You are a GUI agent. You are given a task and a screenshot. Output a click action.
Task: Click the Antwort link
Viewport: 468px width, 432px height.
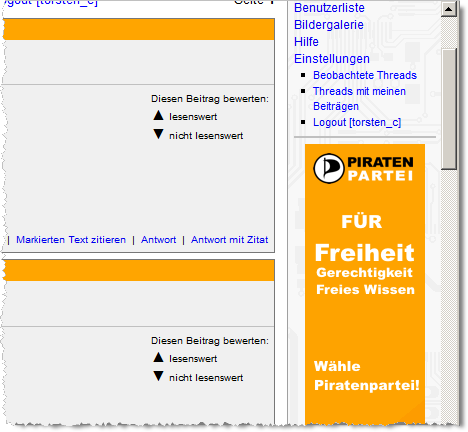158,240
